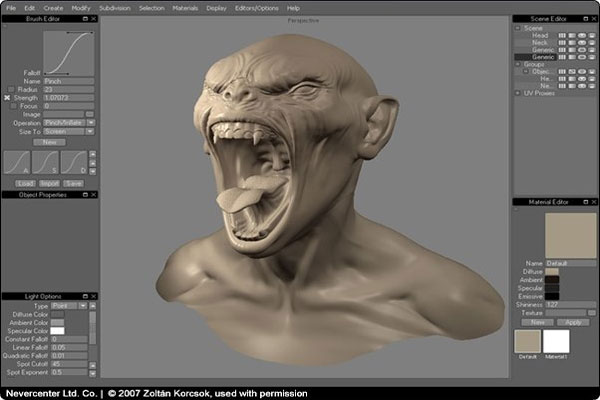Click the Apply button in Material Editor
This screenshot has height=400, width=600.
point(573,323)
